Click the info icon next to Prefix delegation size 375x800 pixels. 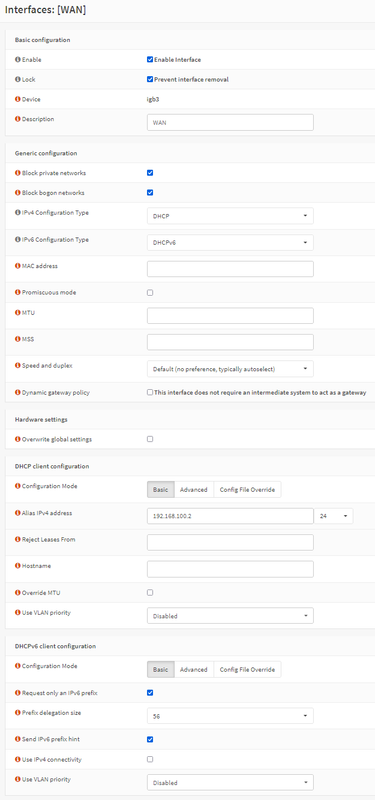point(18,713)
